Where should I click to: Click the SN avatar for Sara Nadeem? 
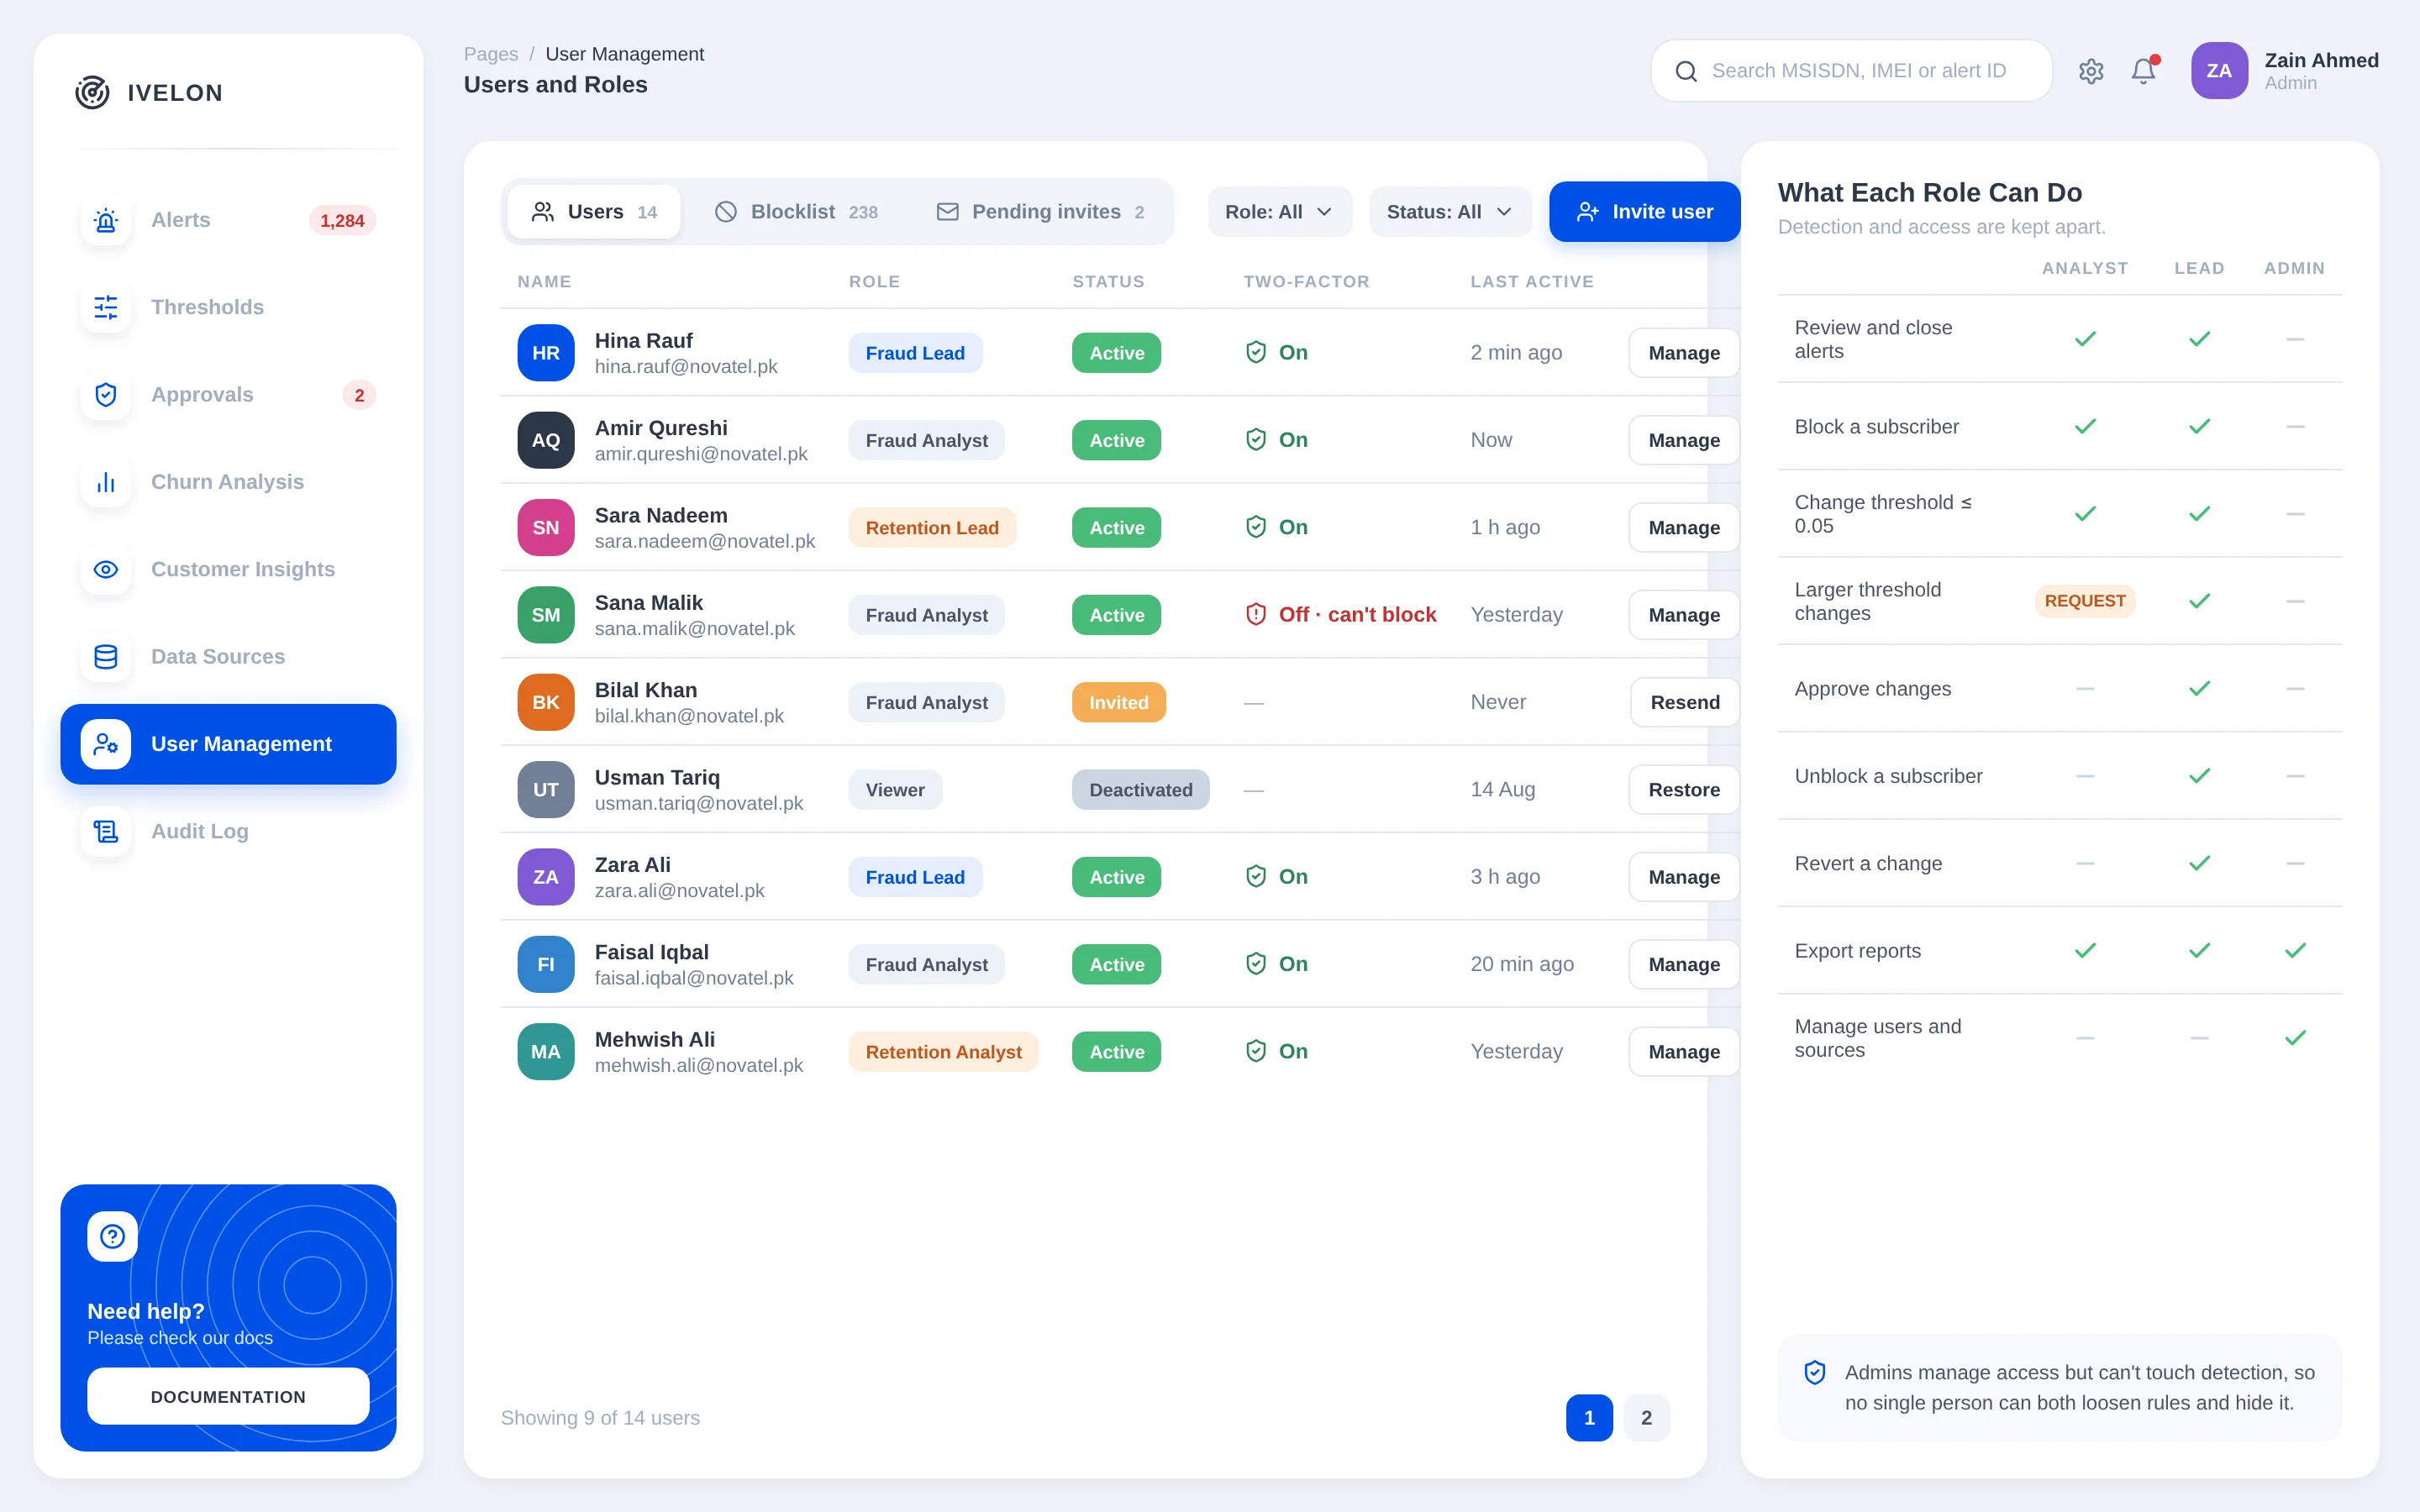(546, 527)
